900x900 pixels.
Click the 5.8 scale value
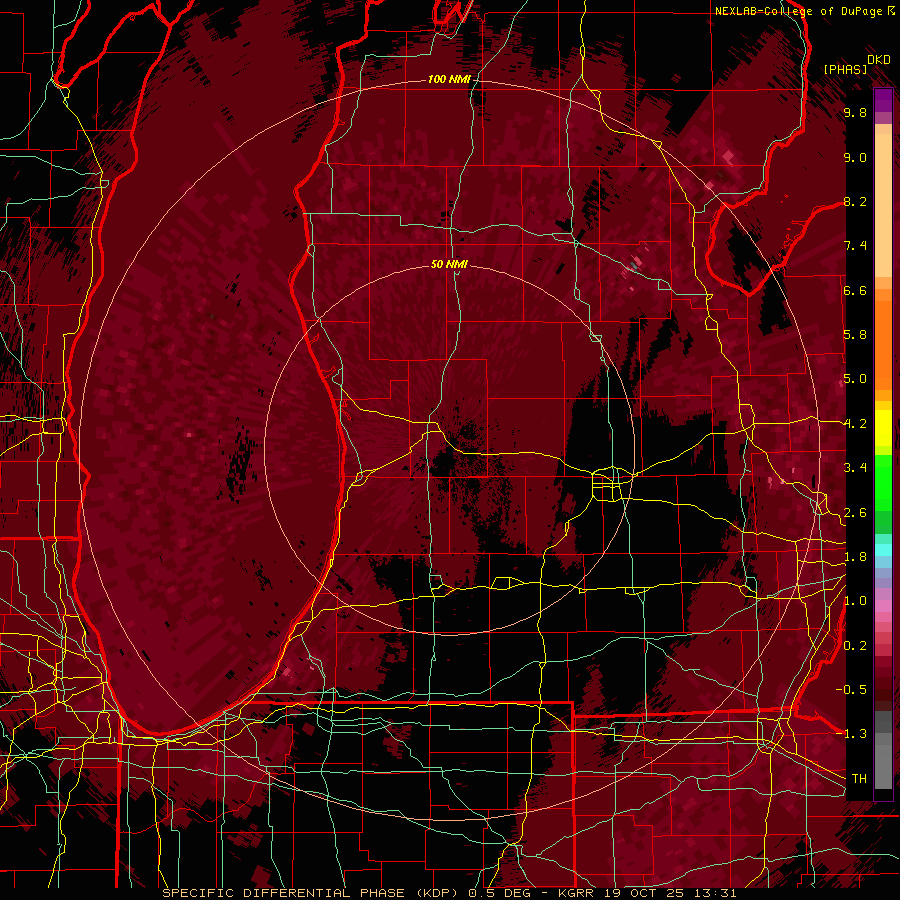click(x=855, y=335)
